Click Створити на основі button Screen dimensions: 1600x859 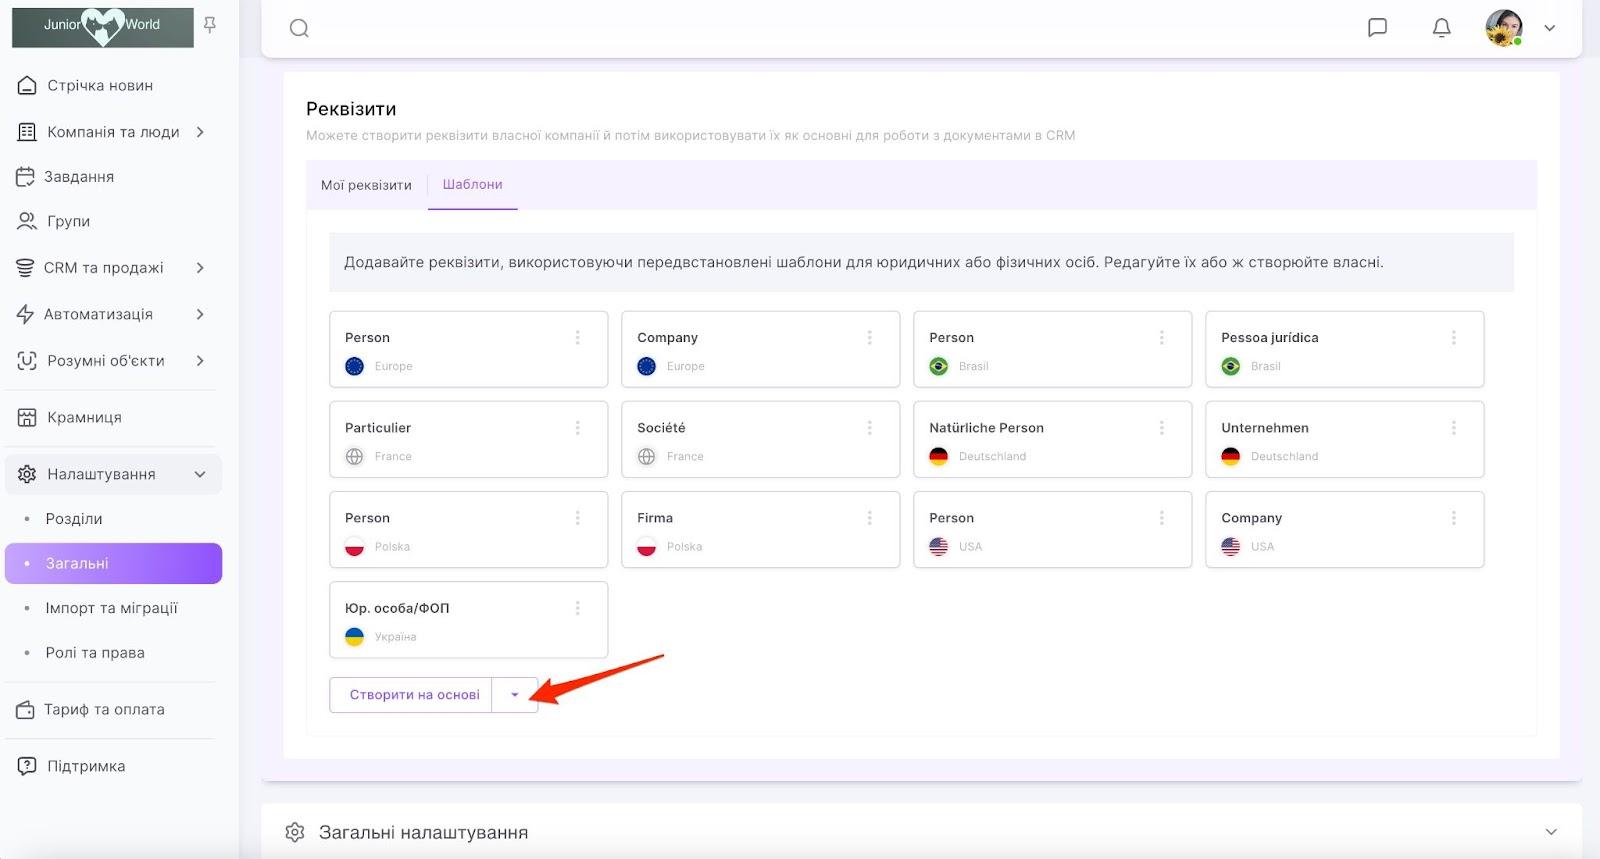(x=414, y=695)
